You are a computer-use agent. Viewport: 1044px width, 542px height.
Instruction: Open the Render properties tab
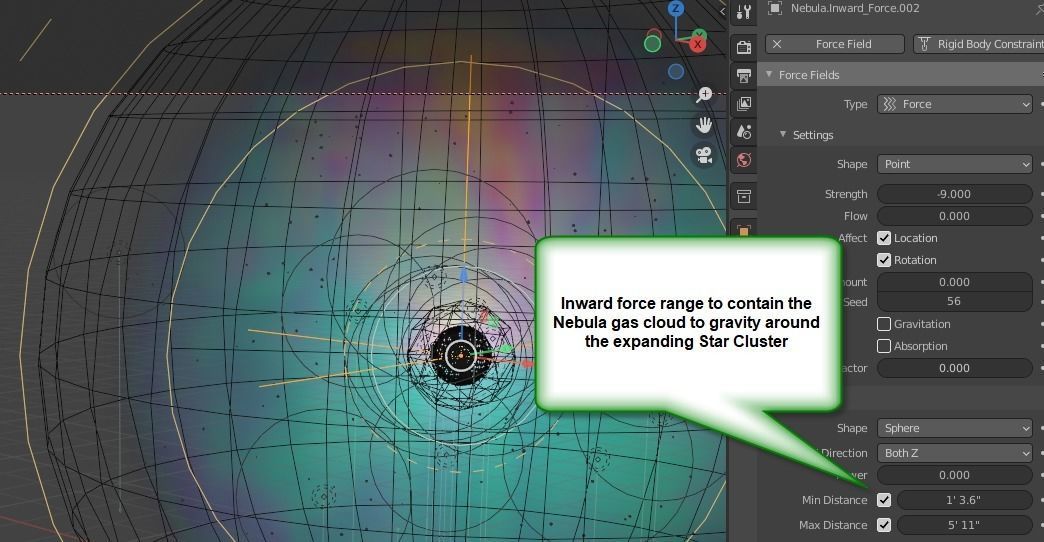(x=744, y=47)
